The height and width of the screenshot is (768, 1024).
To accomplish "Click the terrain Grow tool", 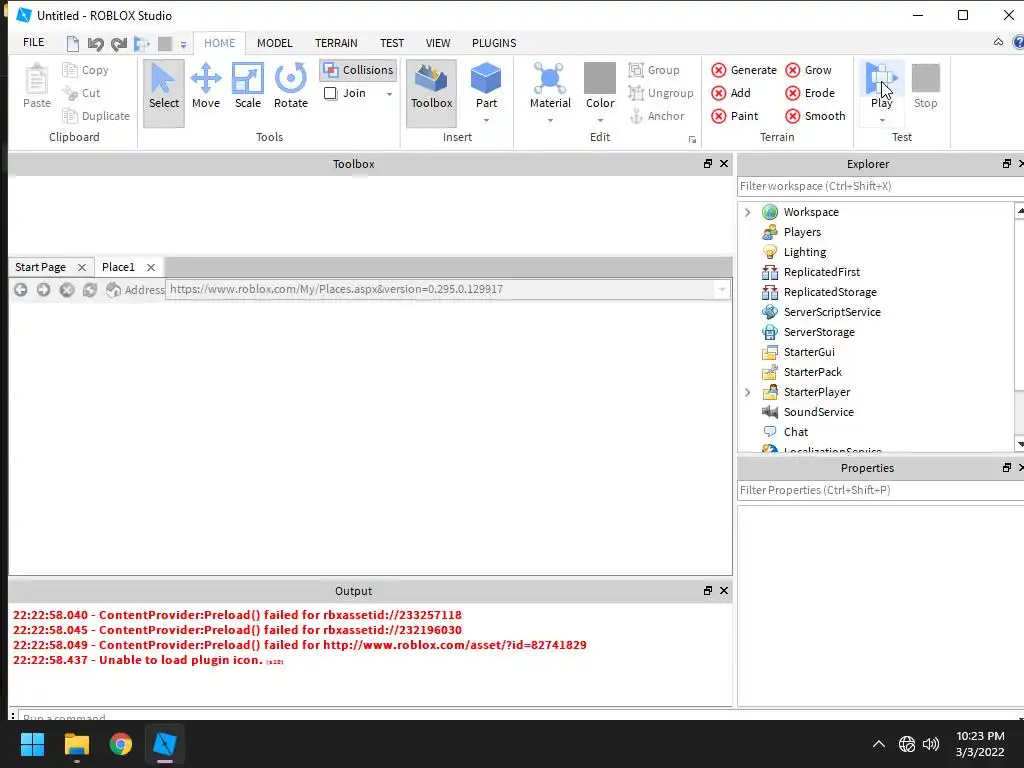I will [808, 70].
